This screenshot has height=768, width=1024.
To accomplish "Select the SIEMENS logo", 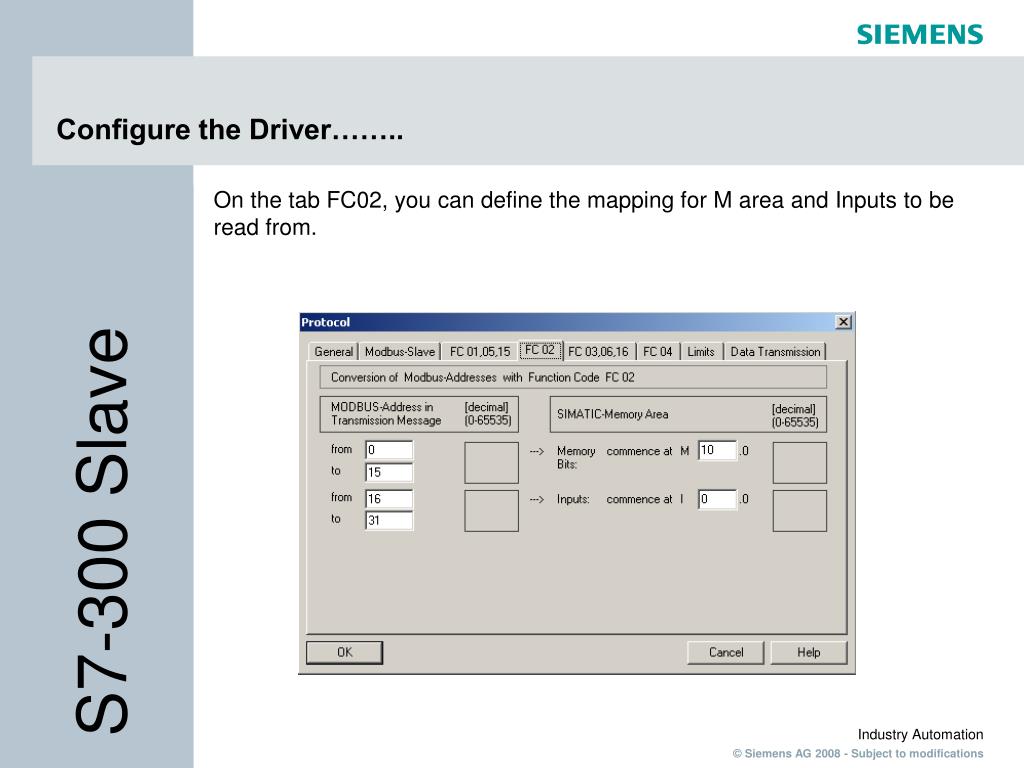I will (x=920, y=35).
